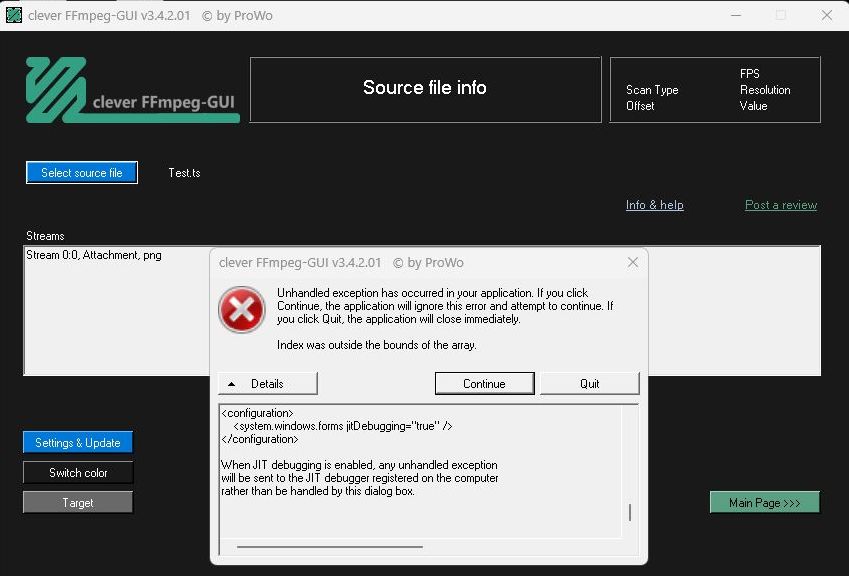Screen dimensions: 849x576
Task: Click the vertical scrollbar in details box
Action: (630, 512)
